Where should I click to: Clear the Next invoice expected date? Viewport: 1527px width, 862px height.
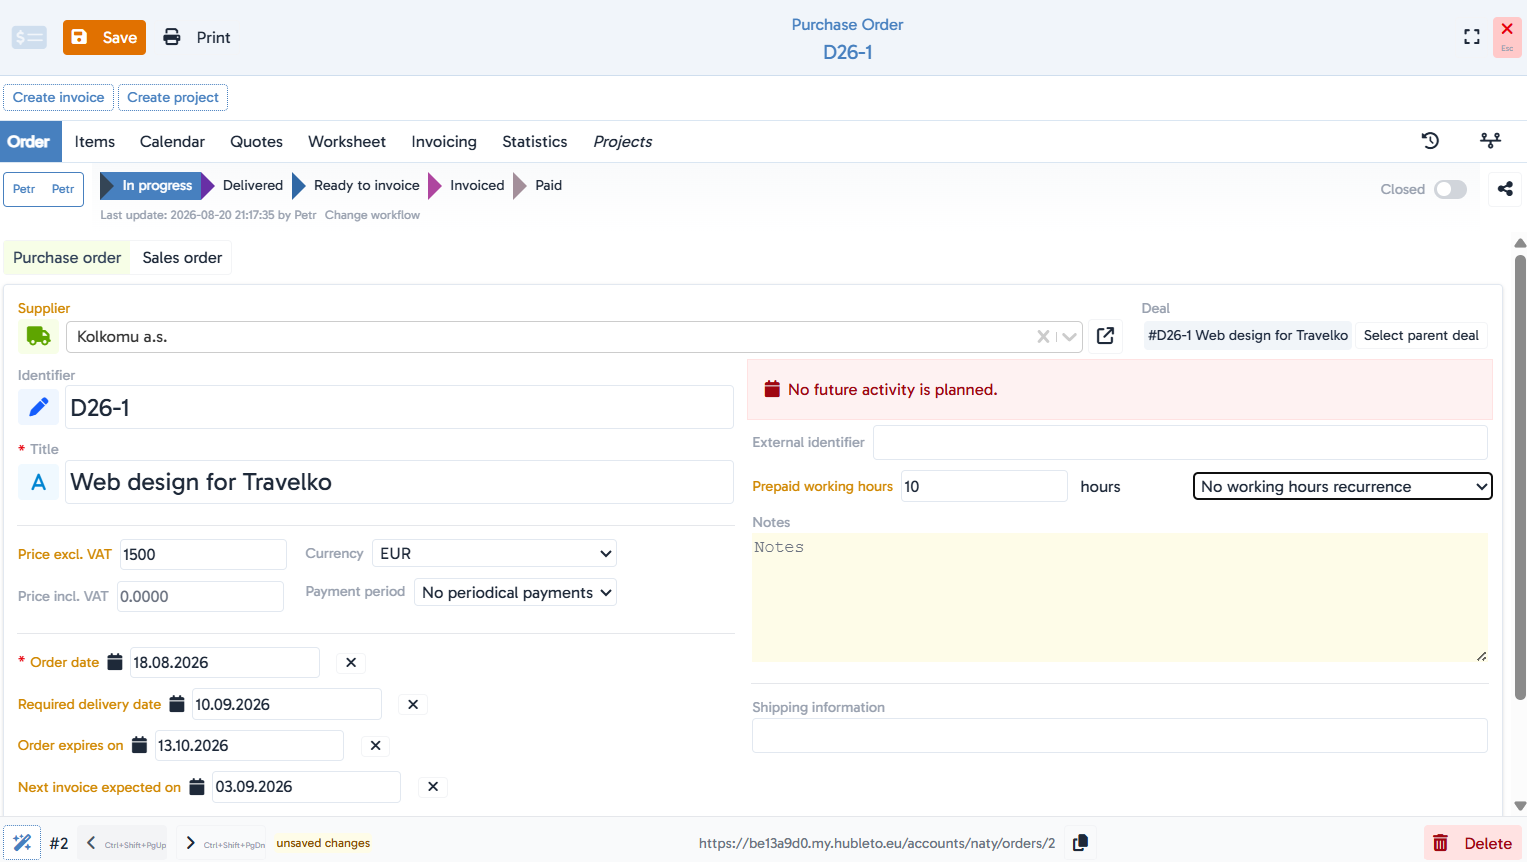433,787
